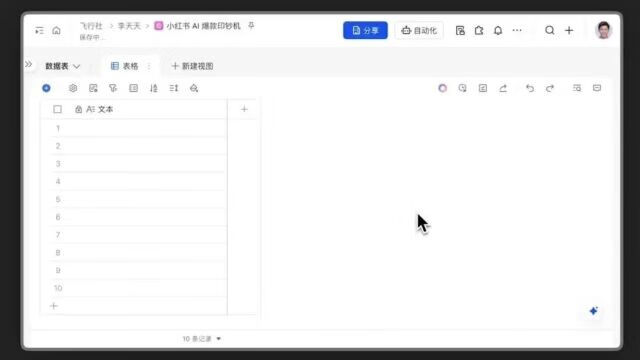This screenshot has height=360, width=640.
Task: Redo the last action
Action: (550, 88)
